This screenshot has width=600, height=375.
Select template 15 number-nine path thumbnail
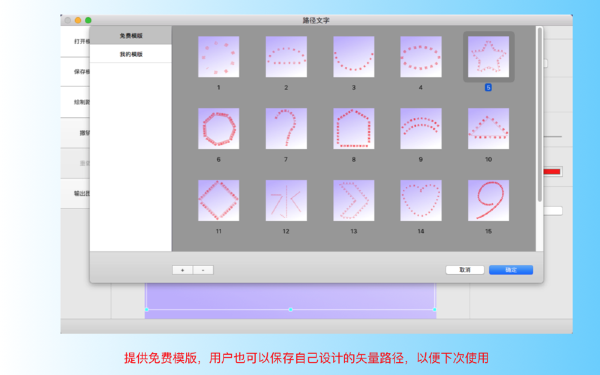coord(489,201)
